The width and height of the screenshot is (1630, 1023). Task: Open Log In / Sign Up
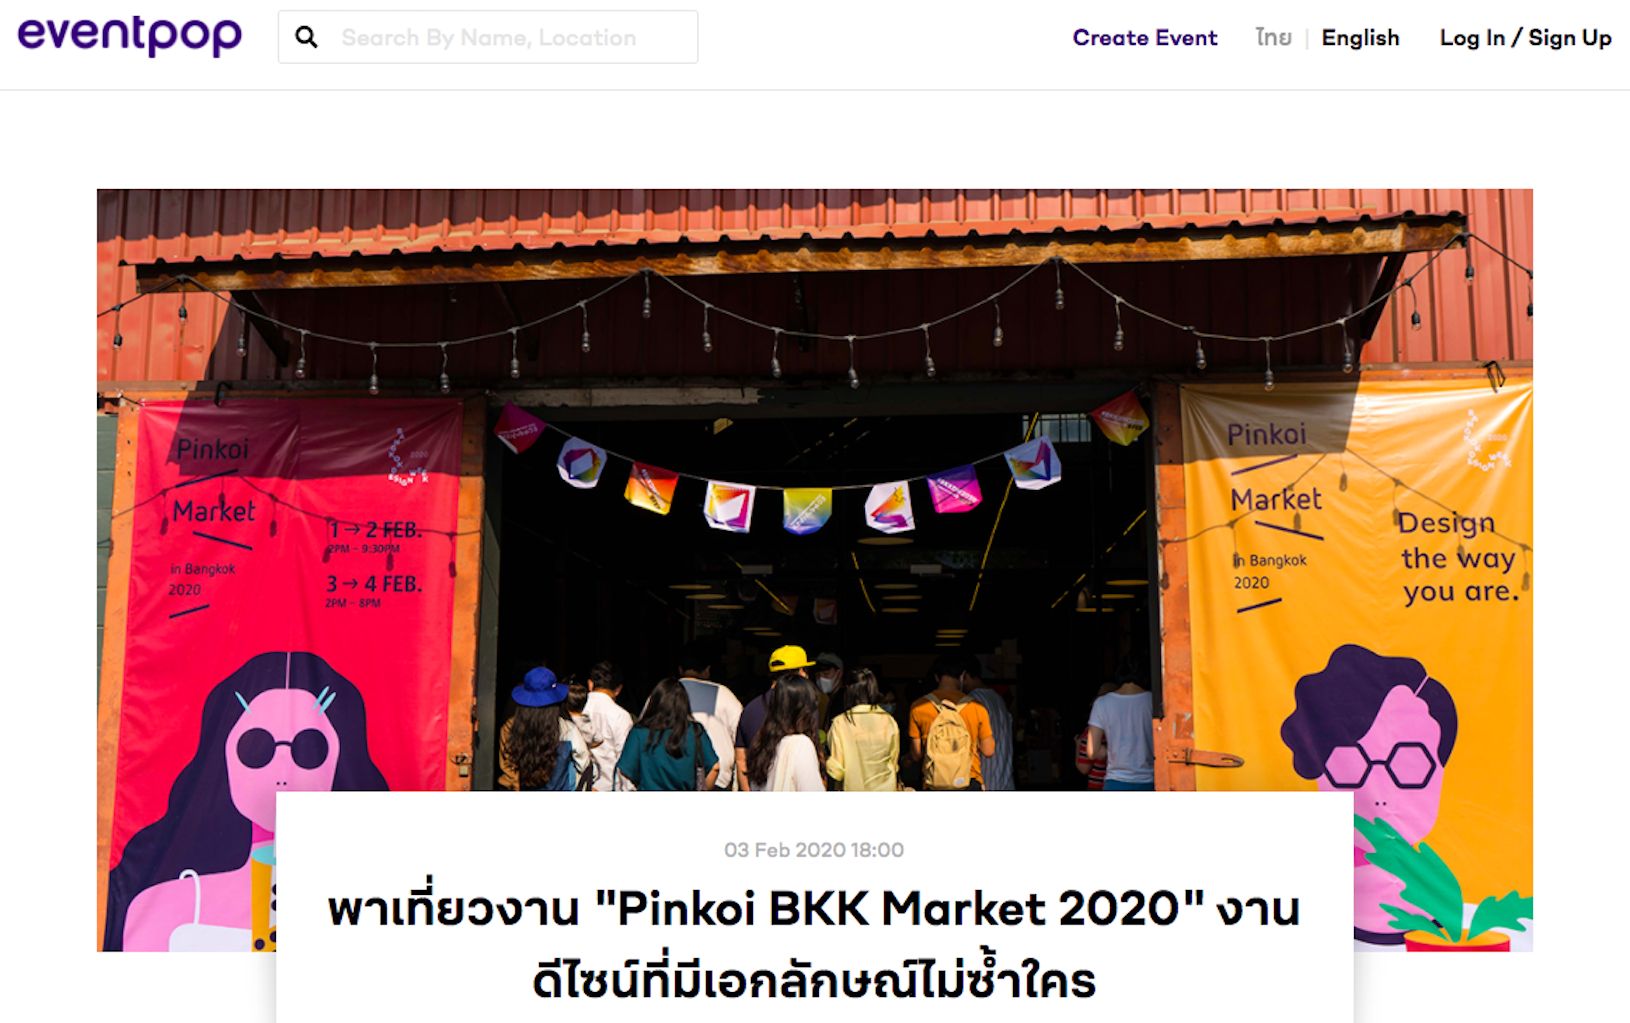pyautogui.click(x=1525, y=38)
